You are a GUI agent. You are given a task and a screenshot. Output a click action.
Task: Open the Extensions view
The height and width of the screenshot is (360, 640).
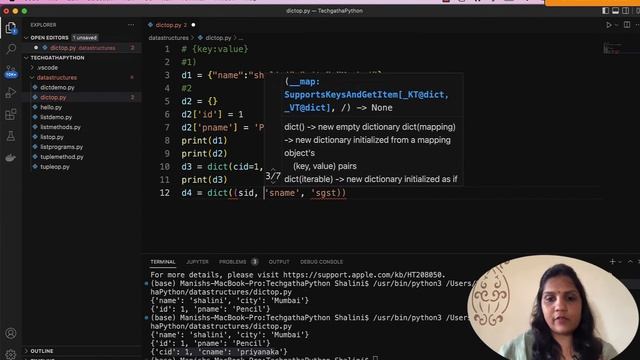tap(11, 114)
